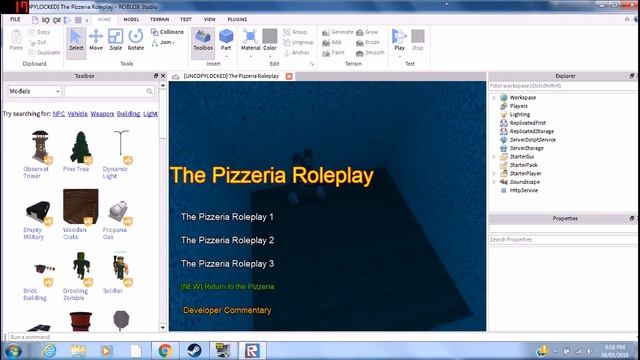
Task: Select the Drooling Zombie model thumbnail
Action: [81, 268]
